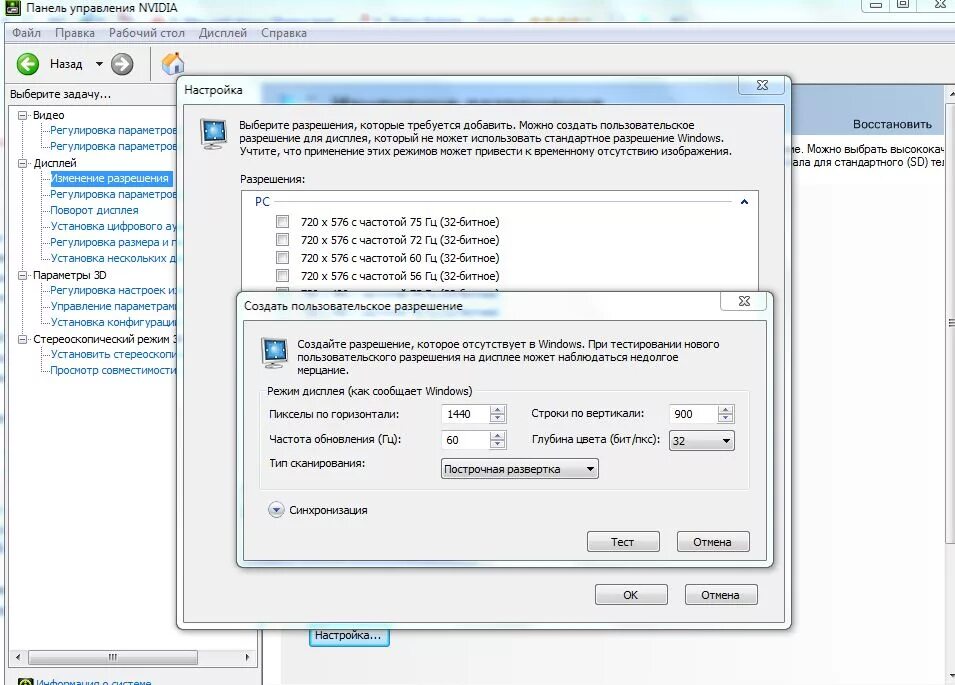This screenshot has width=955, height=685.
Task: Select Установка цифрового аудио tree item
Action: click(x=113, y=226)
